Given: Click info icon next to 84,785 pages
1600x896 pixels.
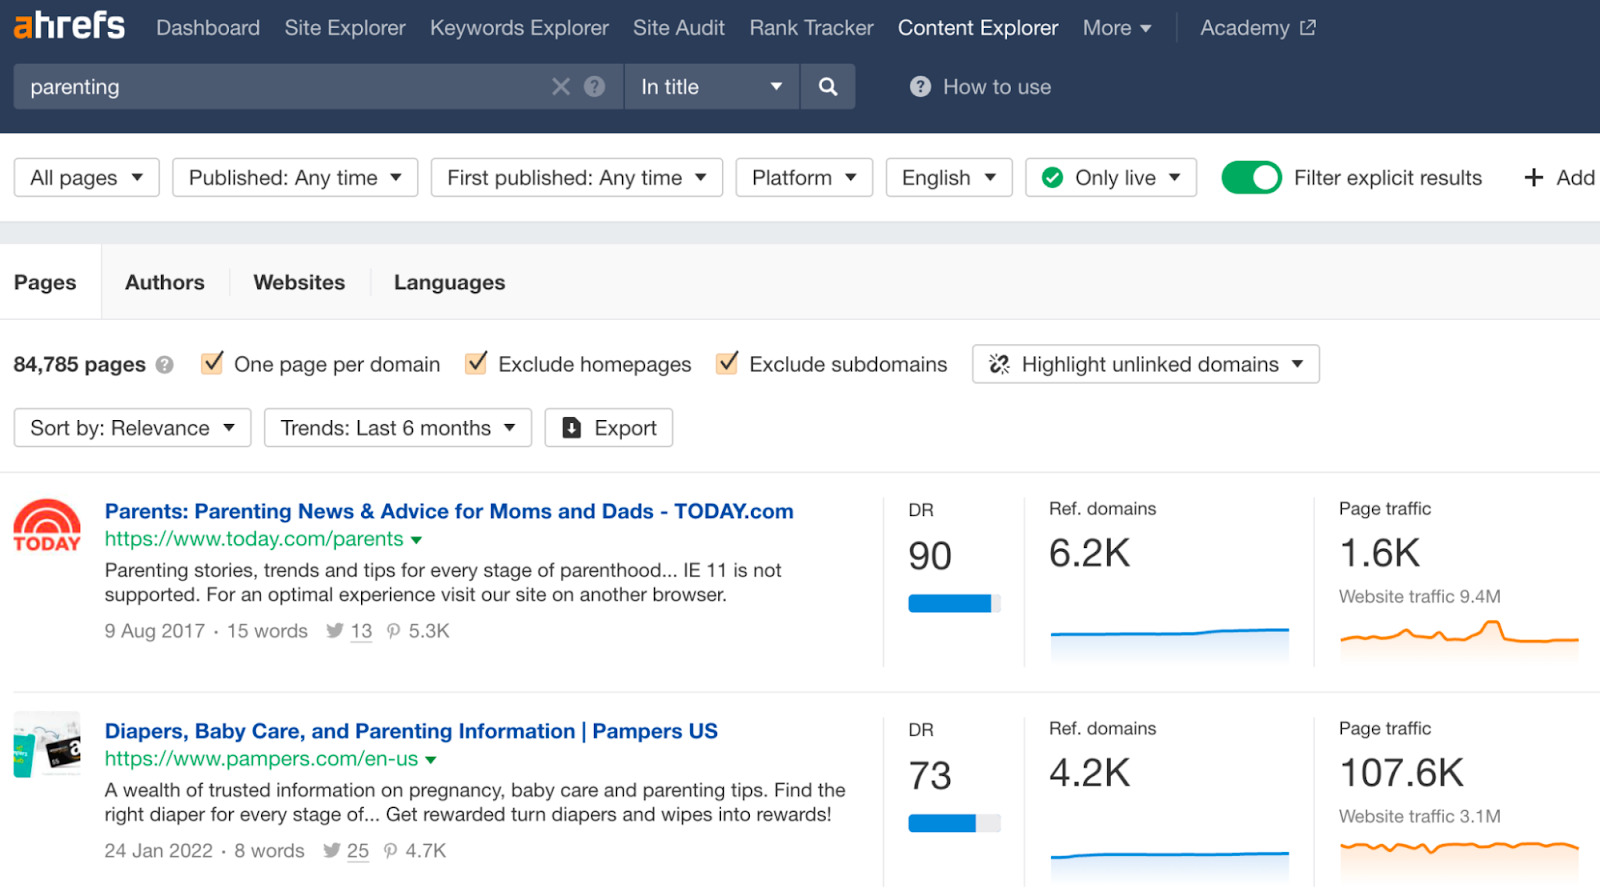Looking at the screenshot, I should [165, 365].
